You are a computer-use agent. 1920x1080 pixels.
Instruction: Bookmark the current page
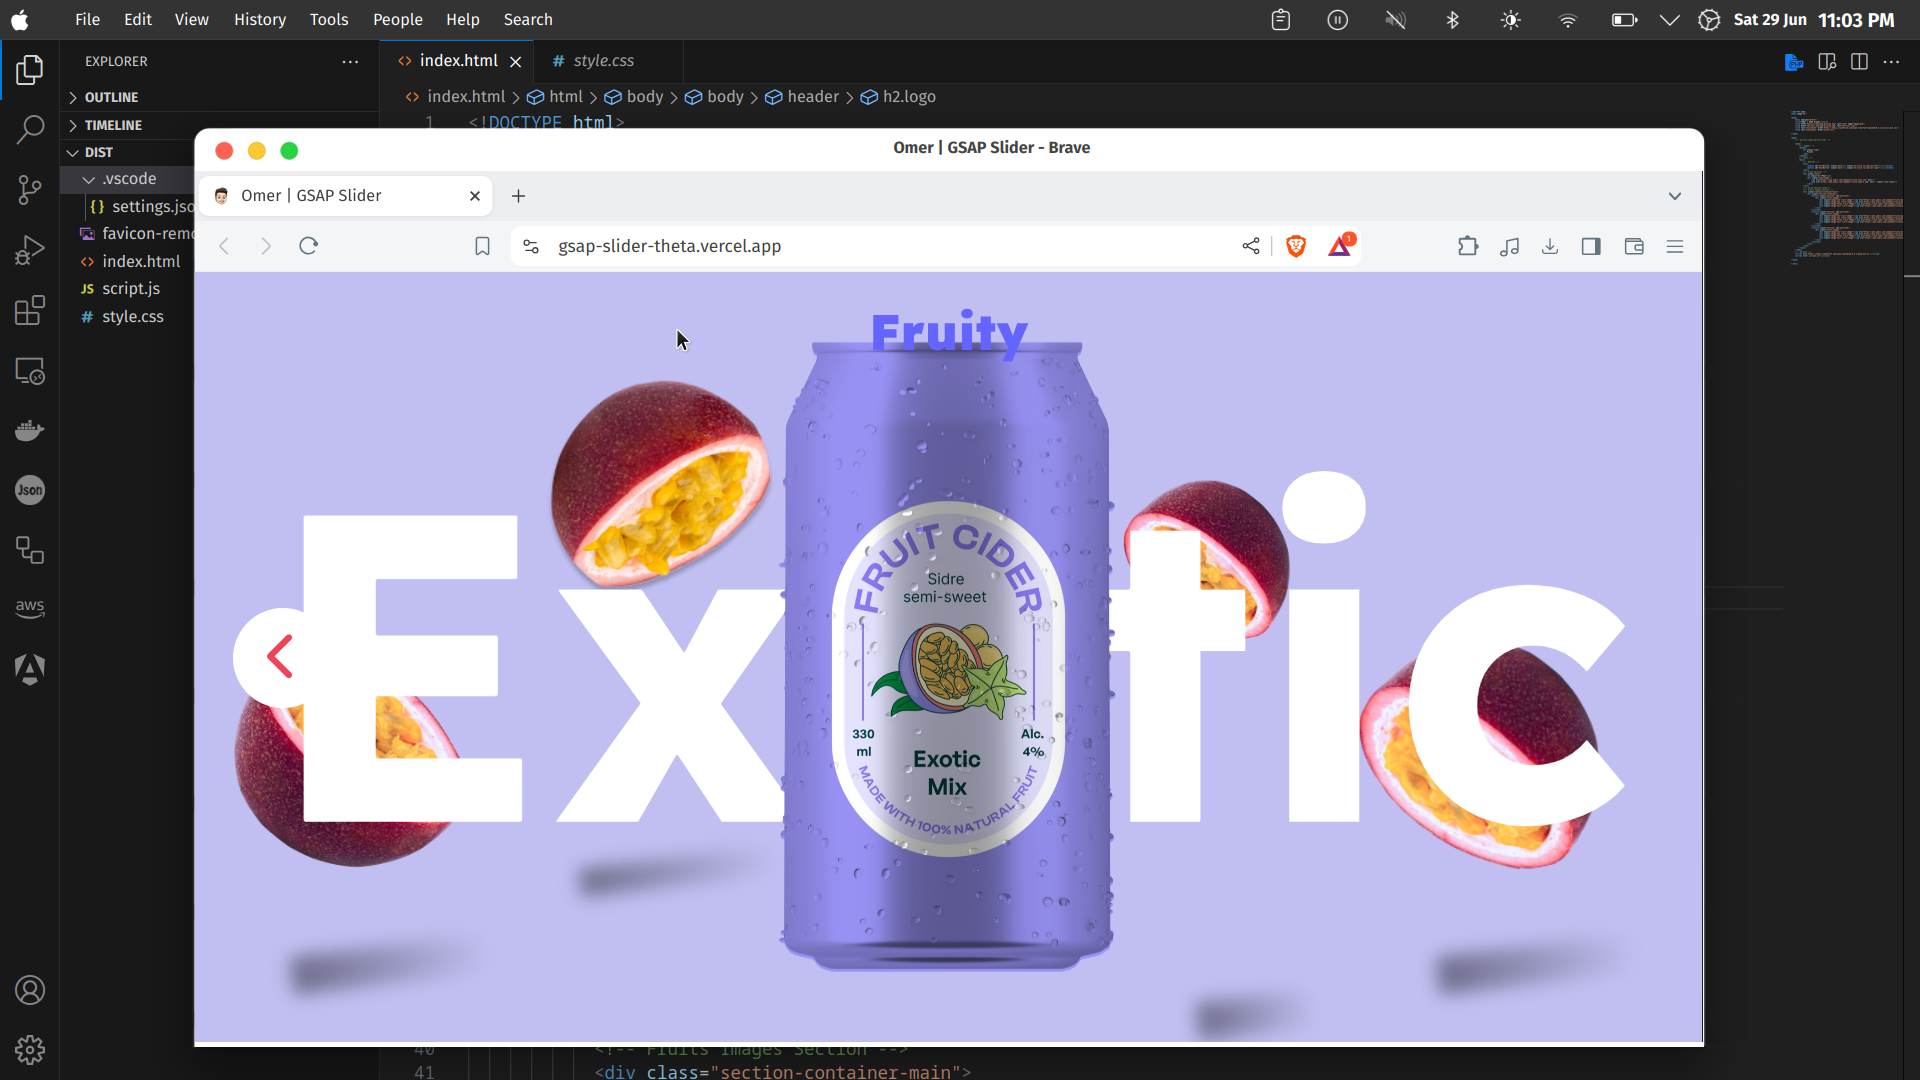(x=482, y=246)
